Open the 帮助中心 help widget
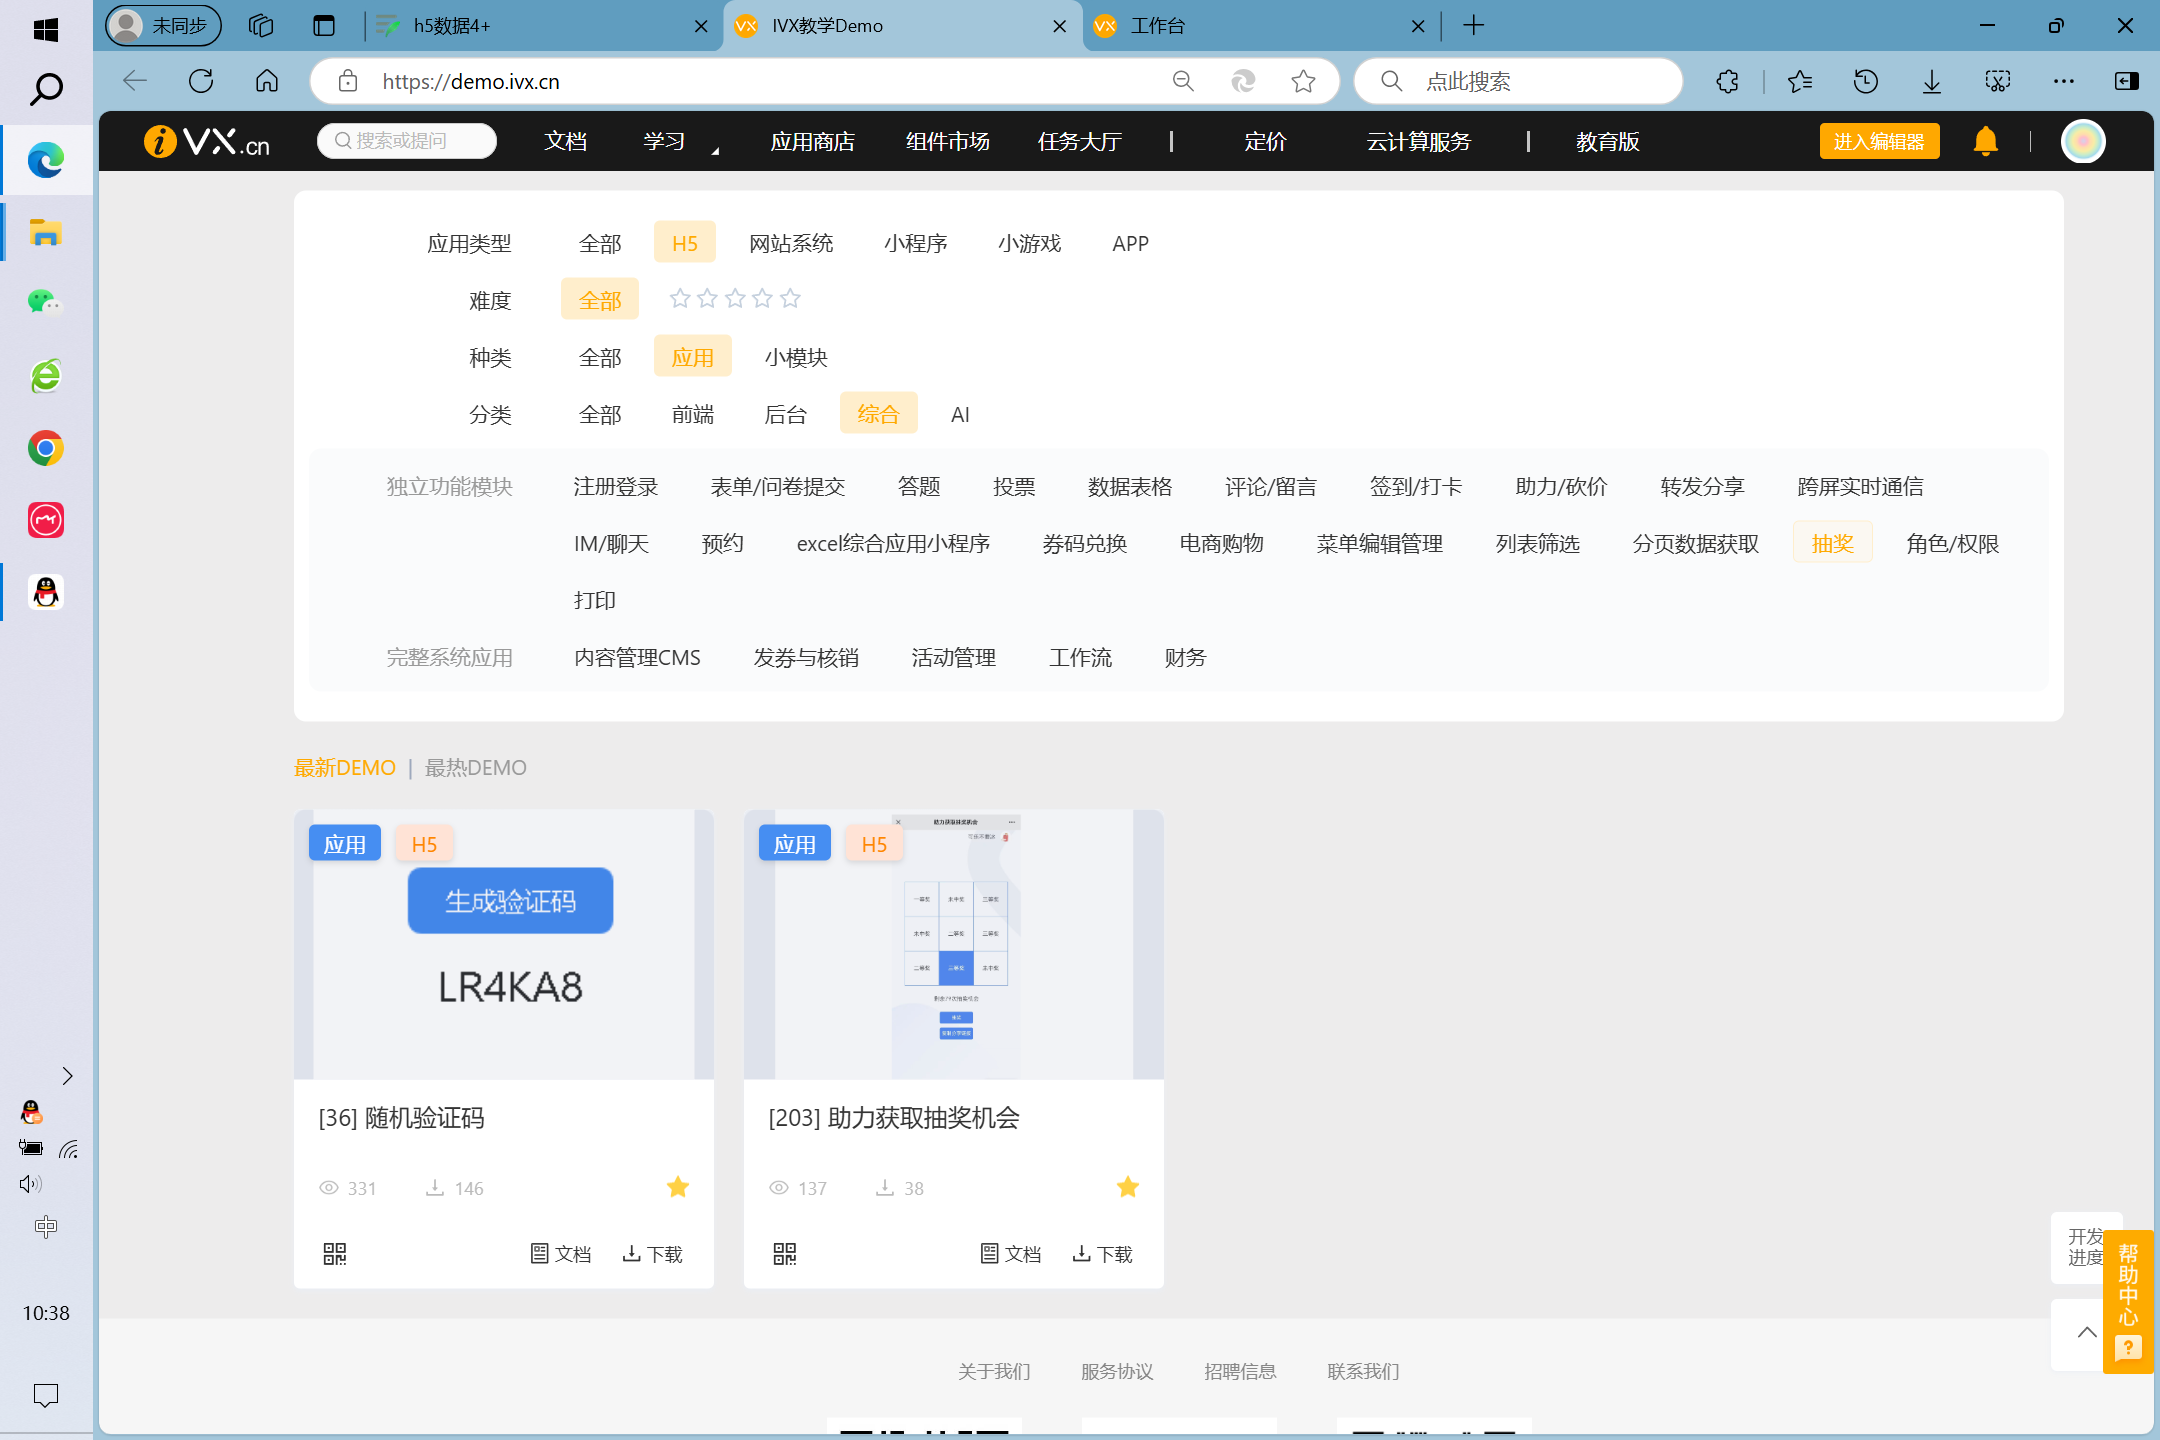Screen dimensions: 2160x1440 point(2128,1300)
